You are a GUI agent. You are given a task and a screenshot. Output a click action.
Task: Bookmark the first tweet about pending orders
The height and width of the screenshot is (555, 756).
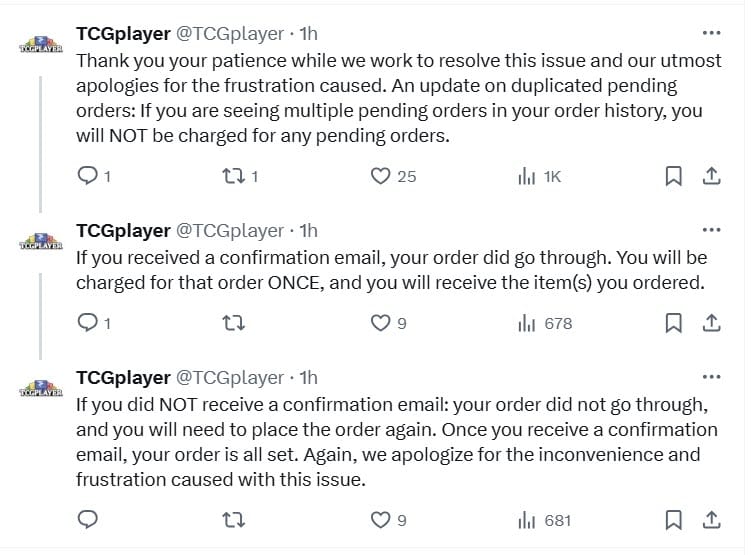pos(674,176)
